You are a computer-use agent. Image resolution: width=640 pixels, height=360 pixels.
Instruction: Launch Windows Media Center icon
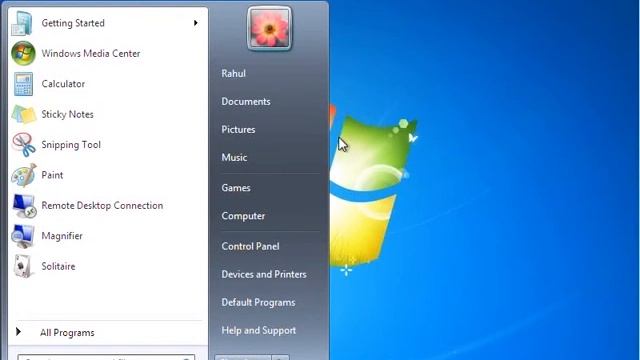[23, 53]
